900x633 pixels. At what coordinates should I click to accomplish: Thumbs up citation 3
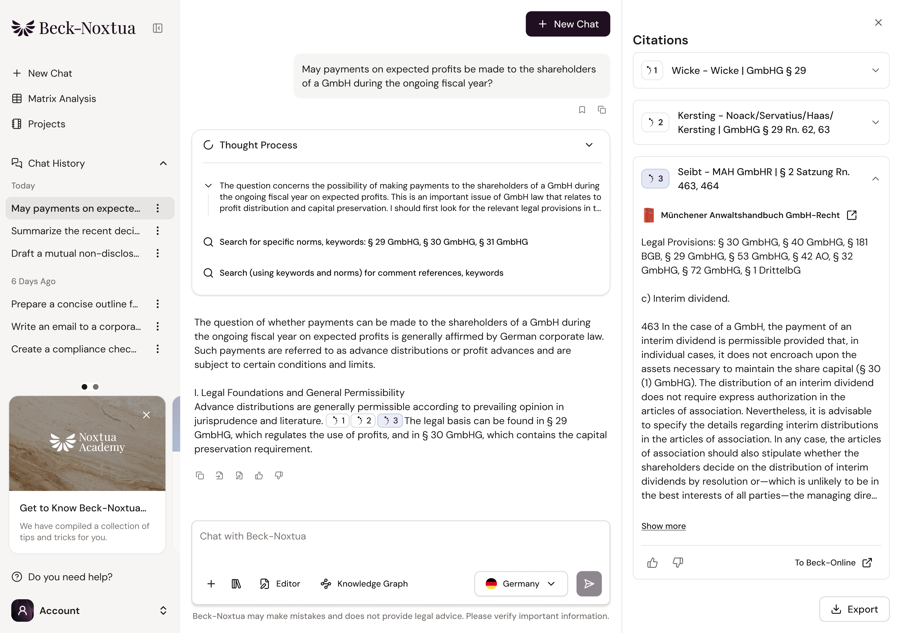pos(652,562)
